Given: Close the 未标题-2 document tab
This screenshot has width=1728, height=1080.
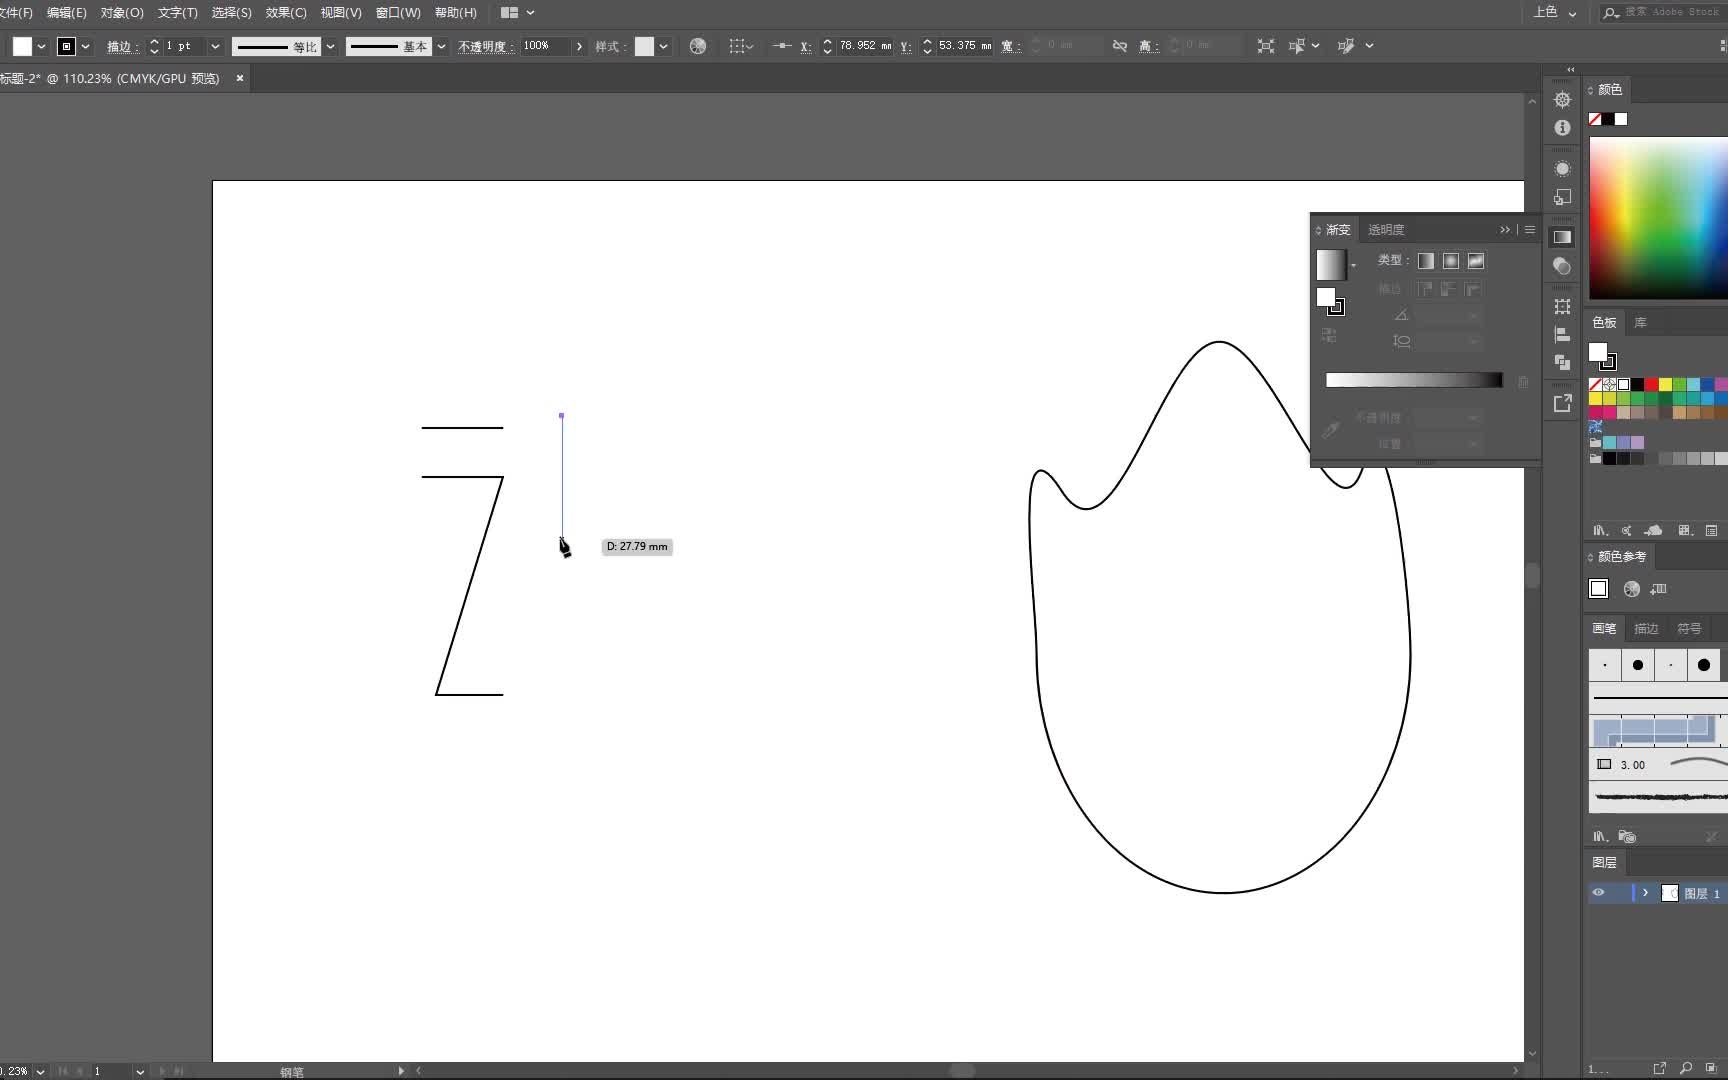Looking at the screenshot, I should coord(240,78).
